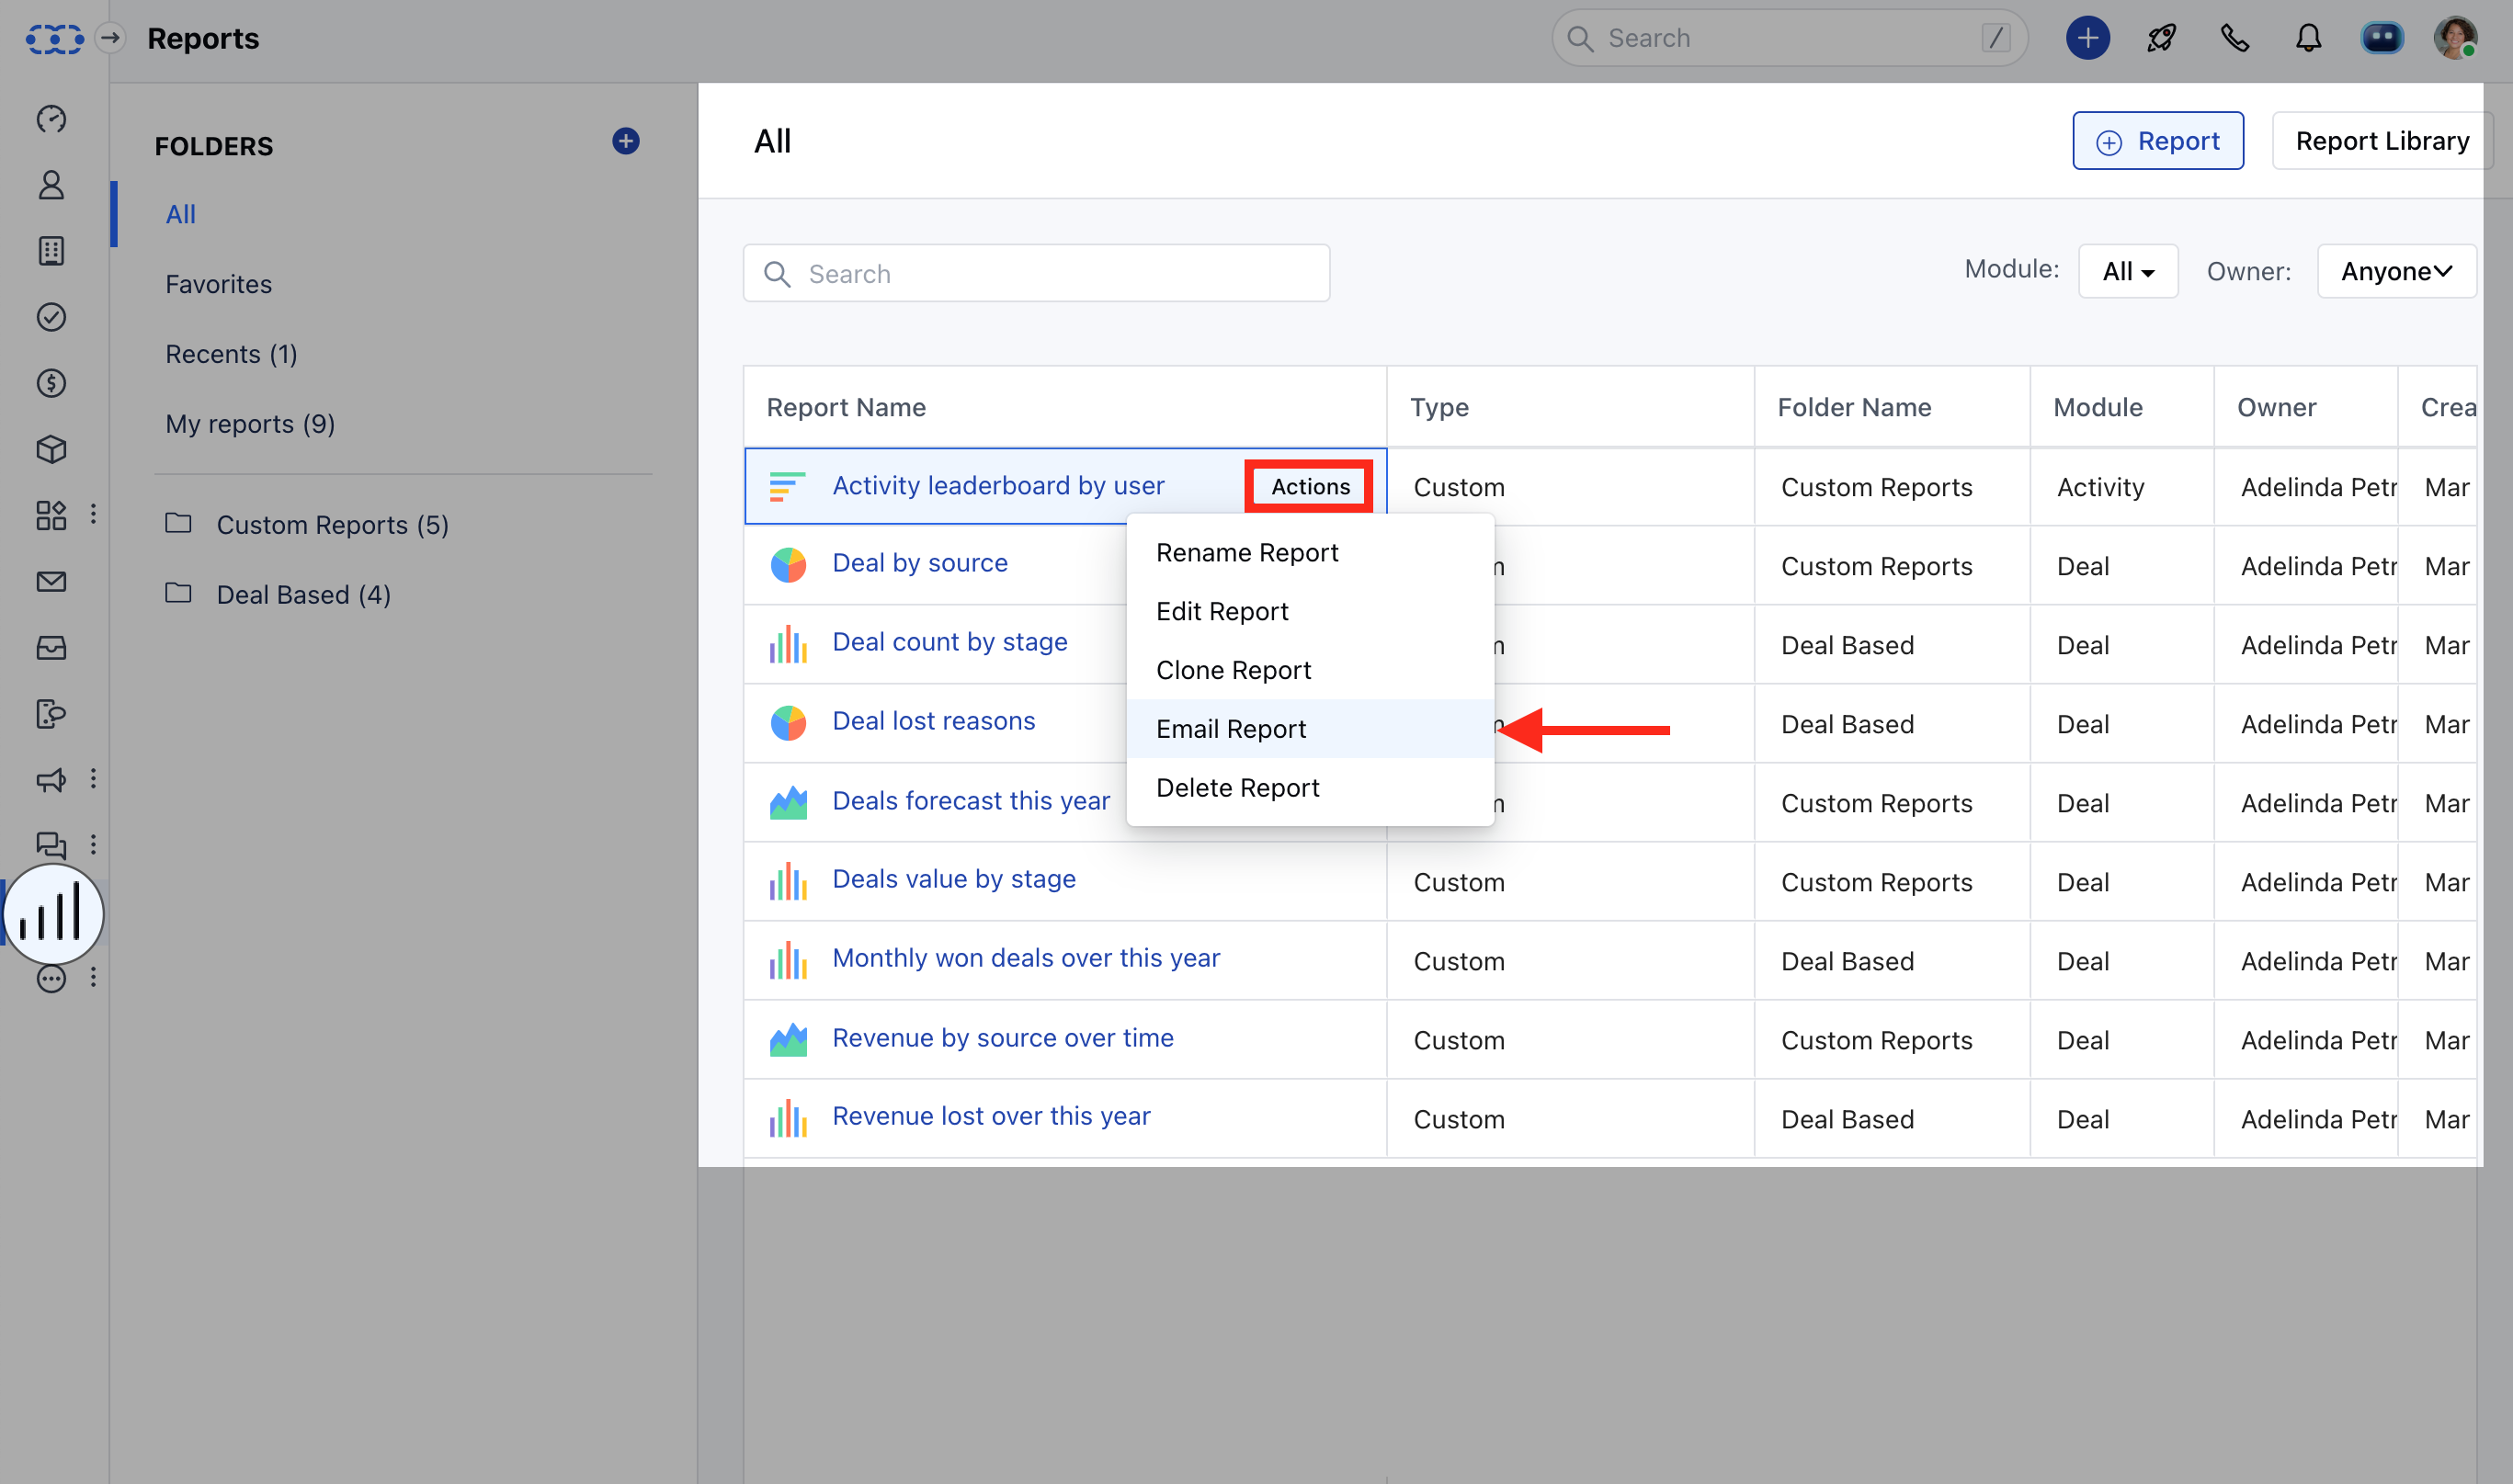Viewport: 2513px width, 1484px height.
Task: Choose Email Report from the menu
Action: [1310, 729]
